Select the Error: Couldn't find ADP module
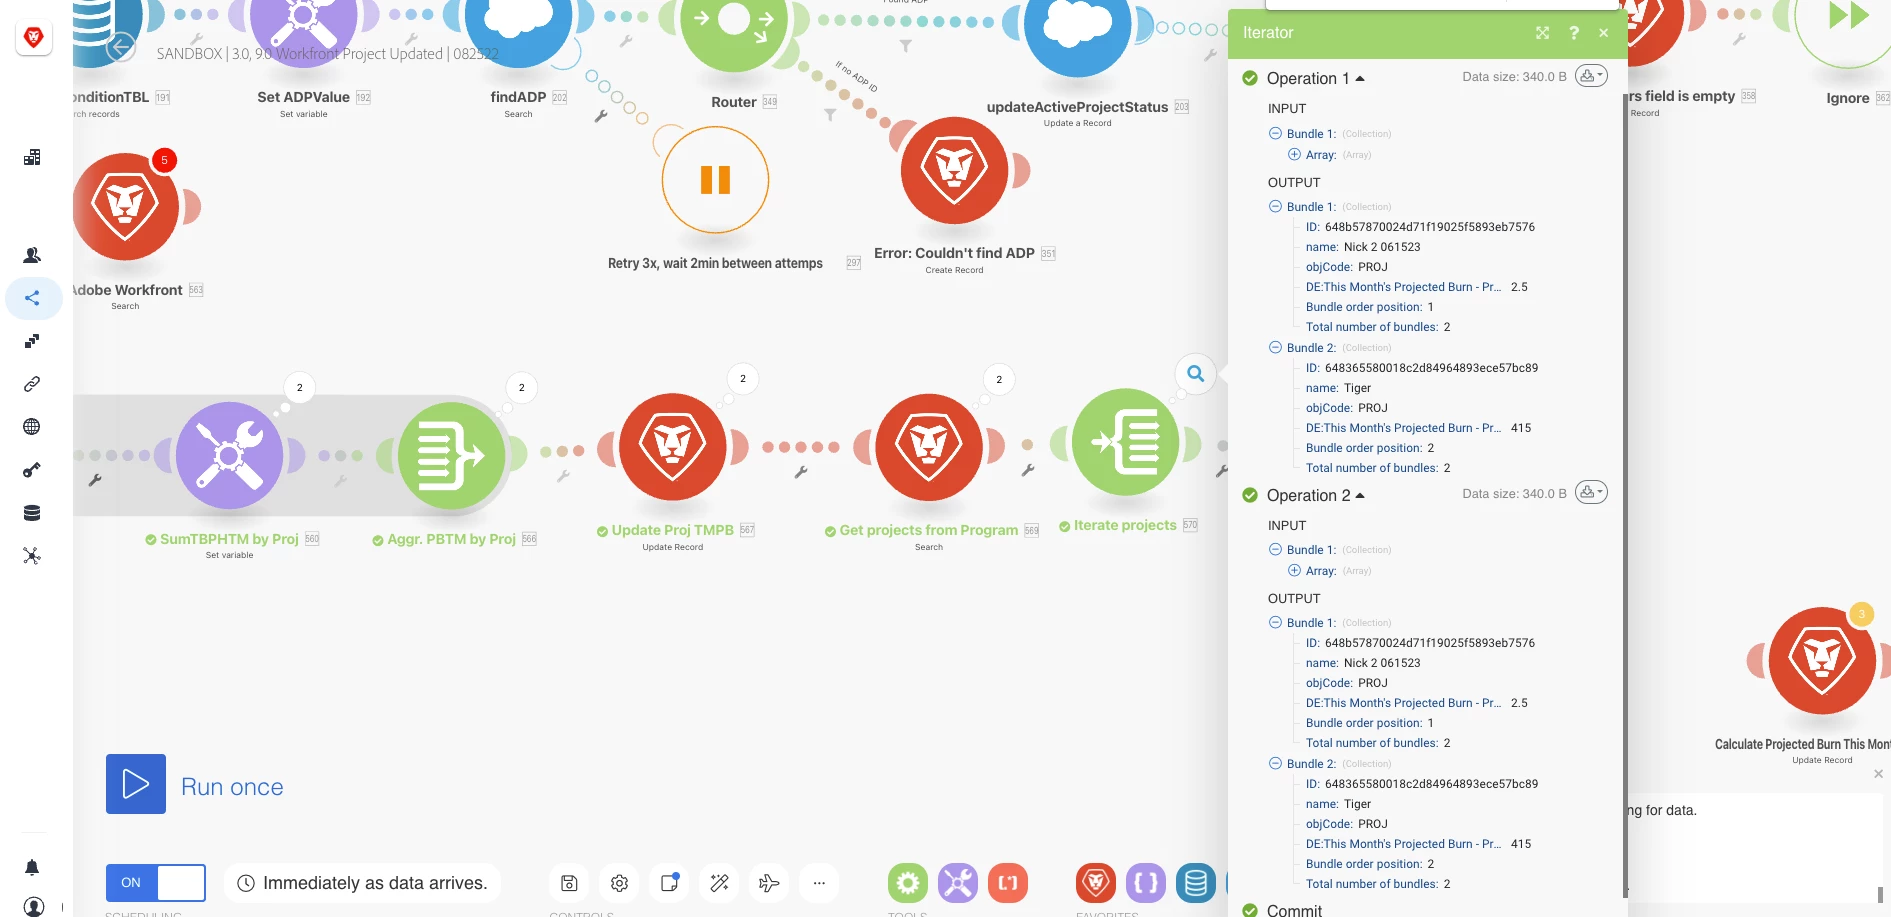Screen dimensions: 1891x917 (x=955, y=170)
